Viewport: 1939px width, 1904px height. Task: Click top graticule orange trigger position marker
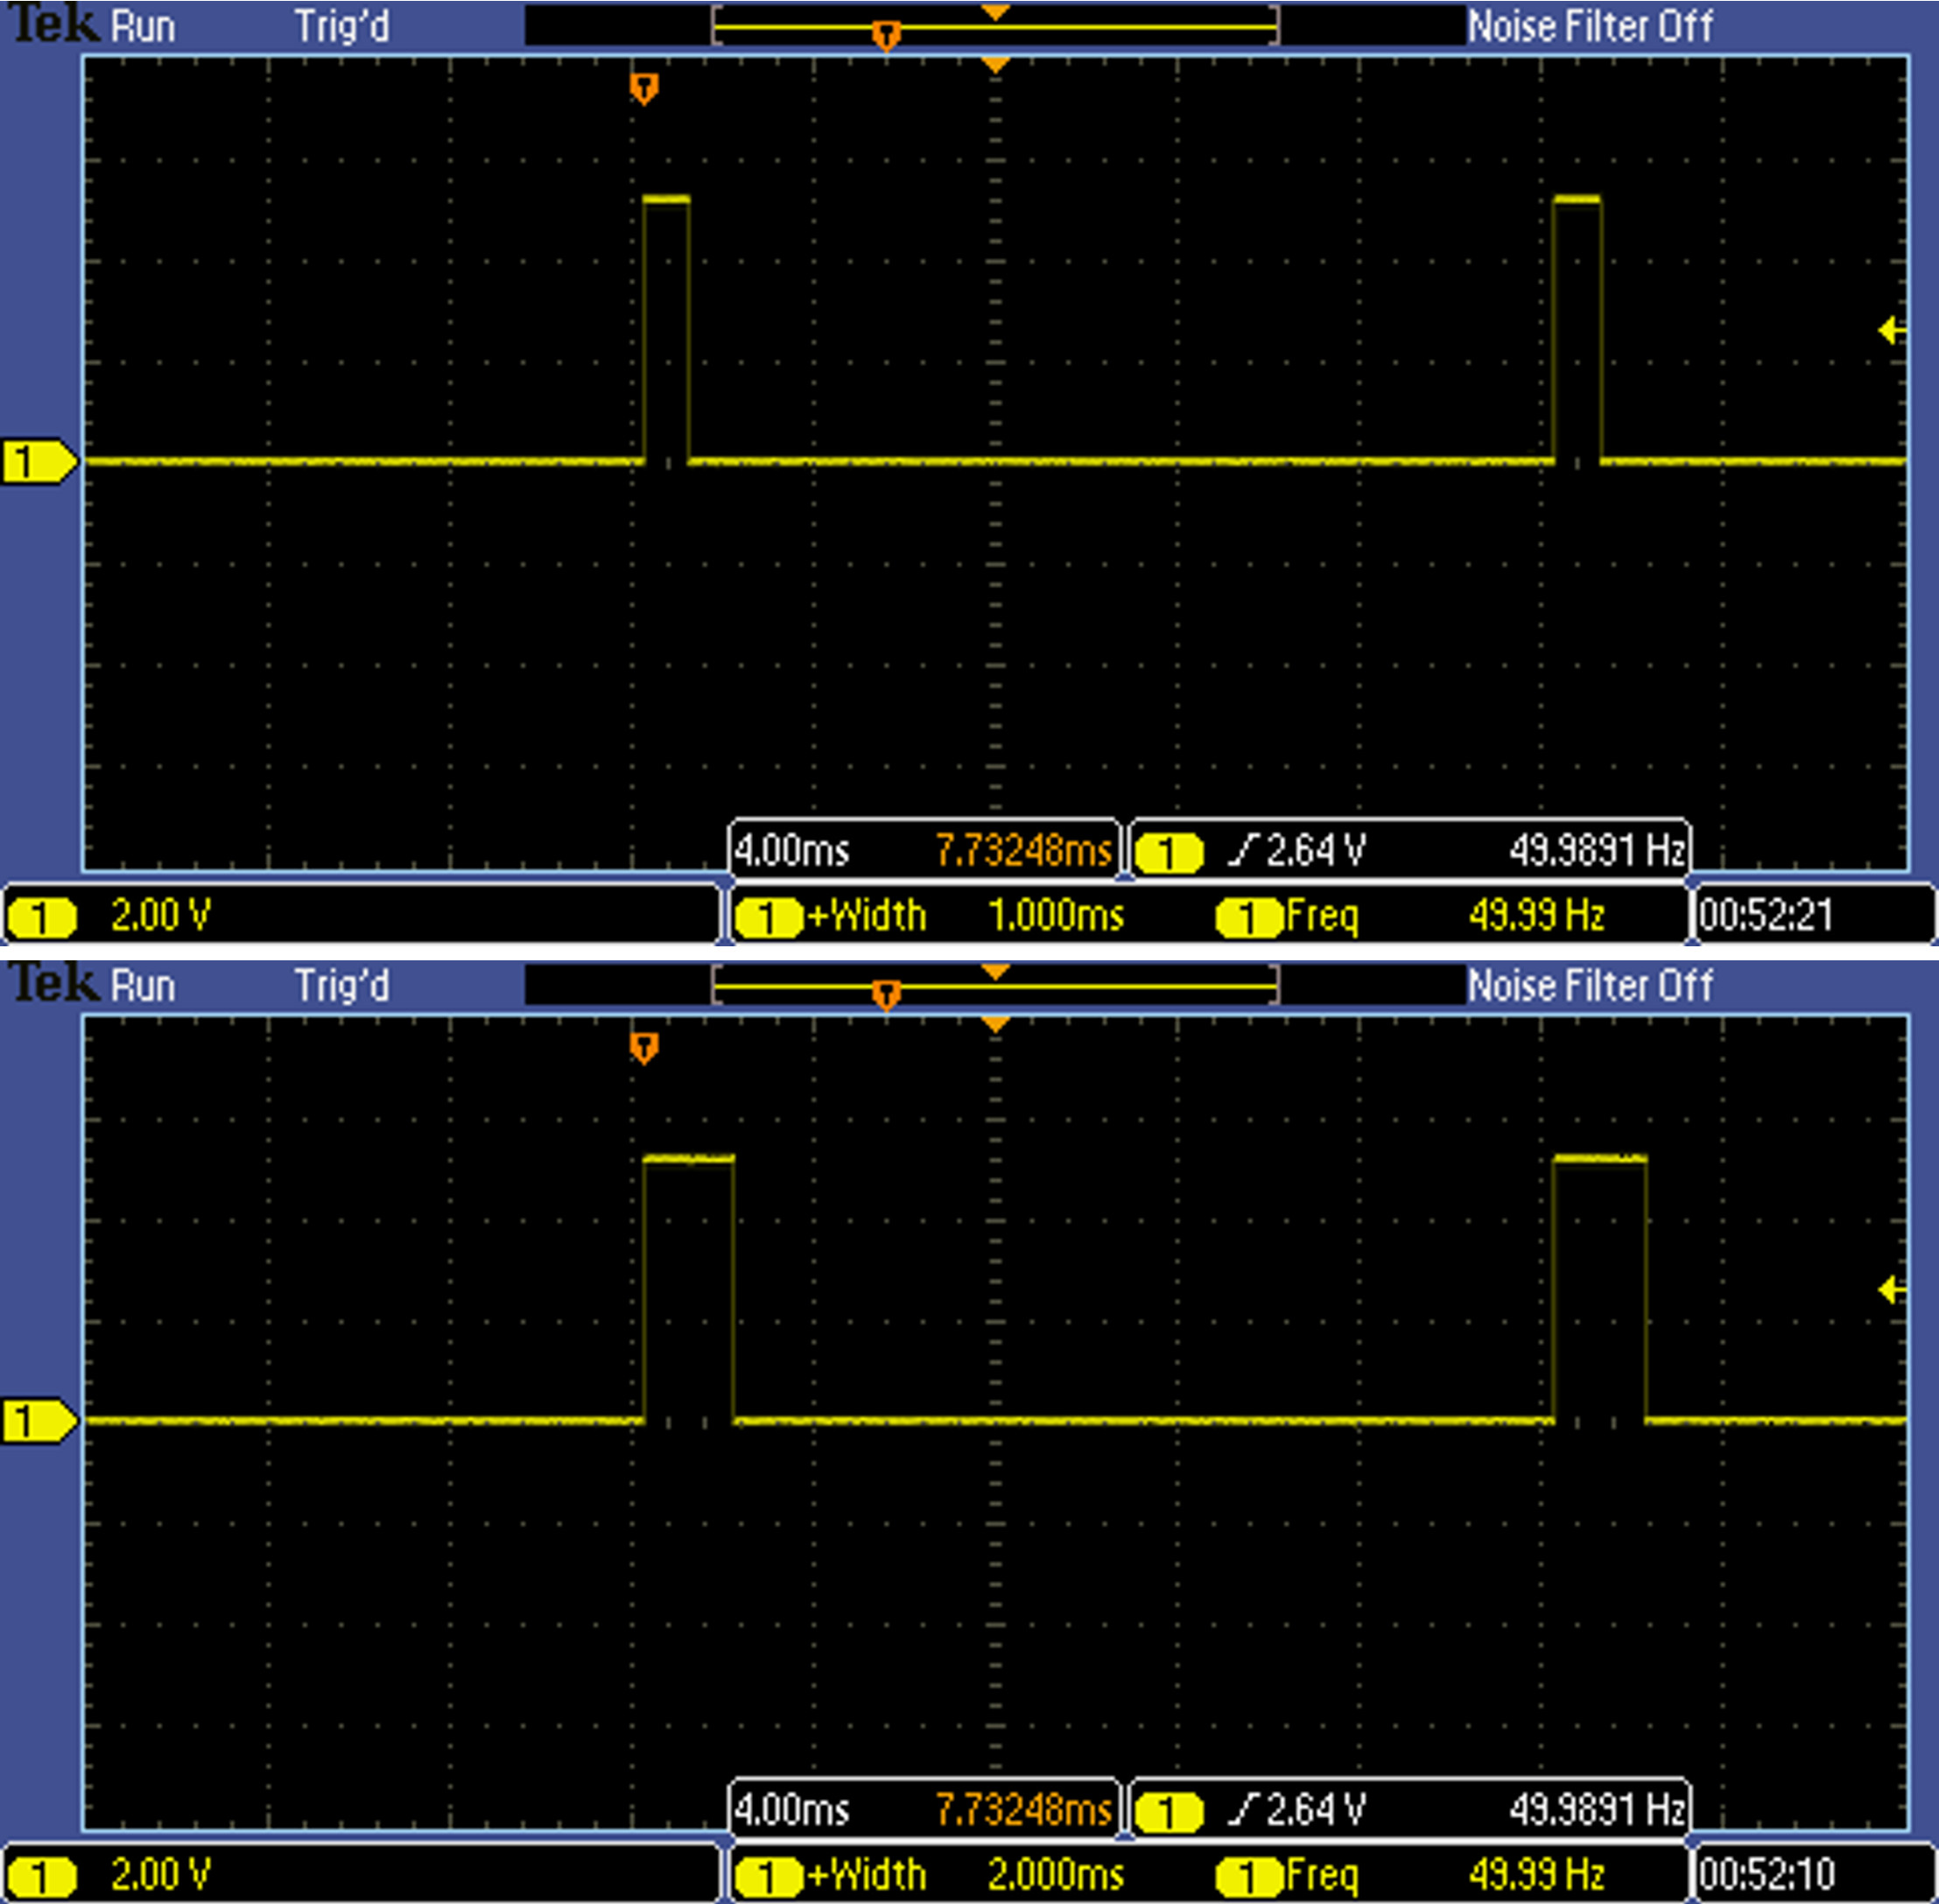pos(644,88)
